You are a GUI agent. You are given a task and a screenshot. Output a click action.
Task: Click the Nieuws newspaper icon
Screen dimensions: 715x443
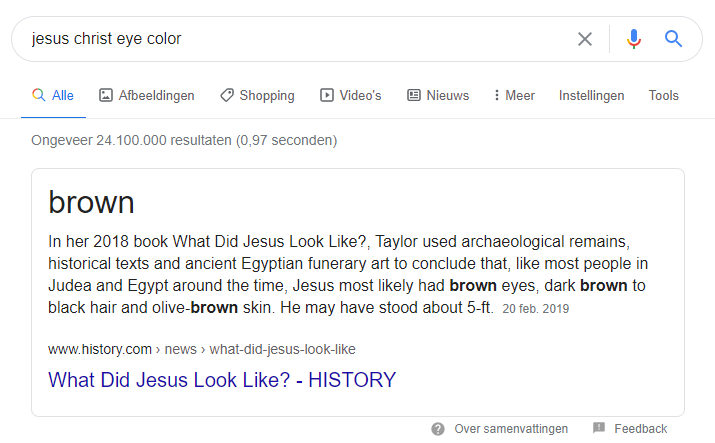(414, 96)
